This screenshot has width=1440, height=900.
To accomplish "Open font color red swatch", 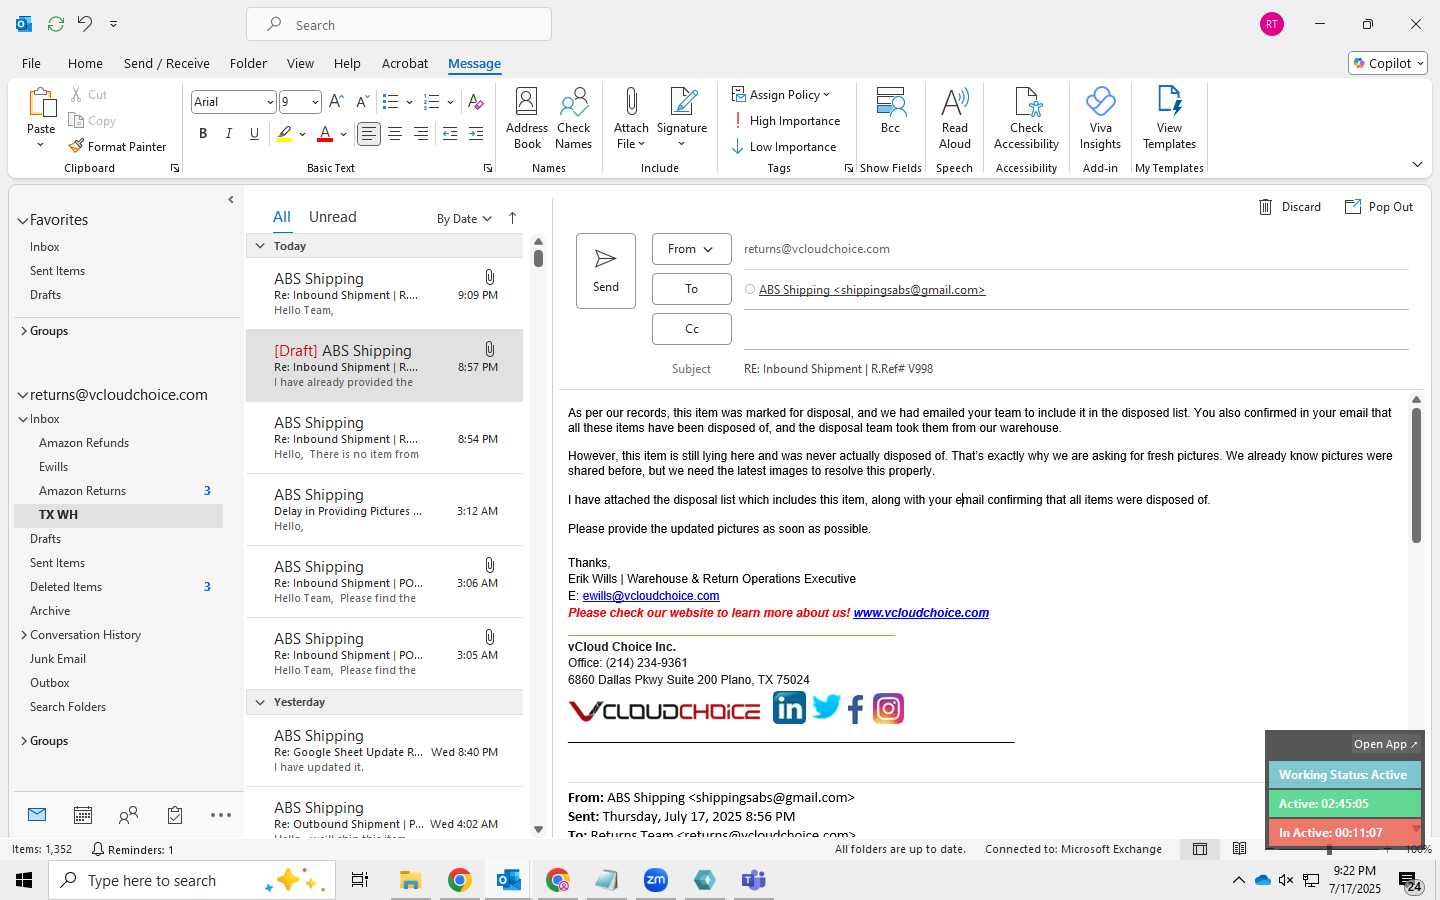I will coord(325,134).
